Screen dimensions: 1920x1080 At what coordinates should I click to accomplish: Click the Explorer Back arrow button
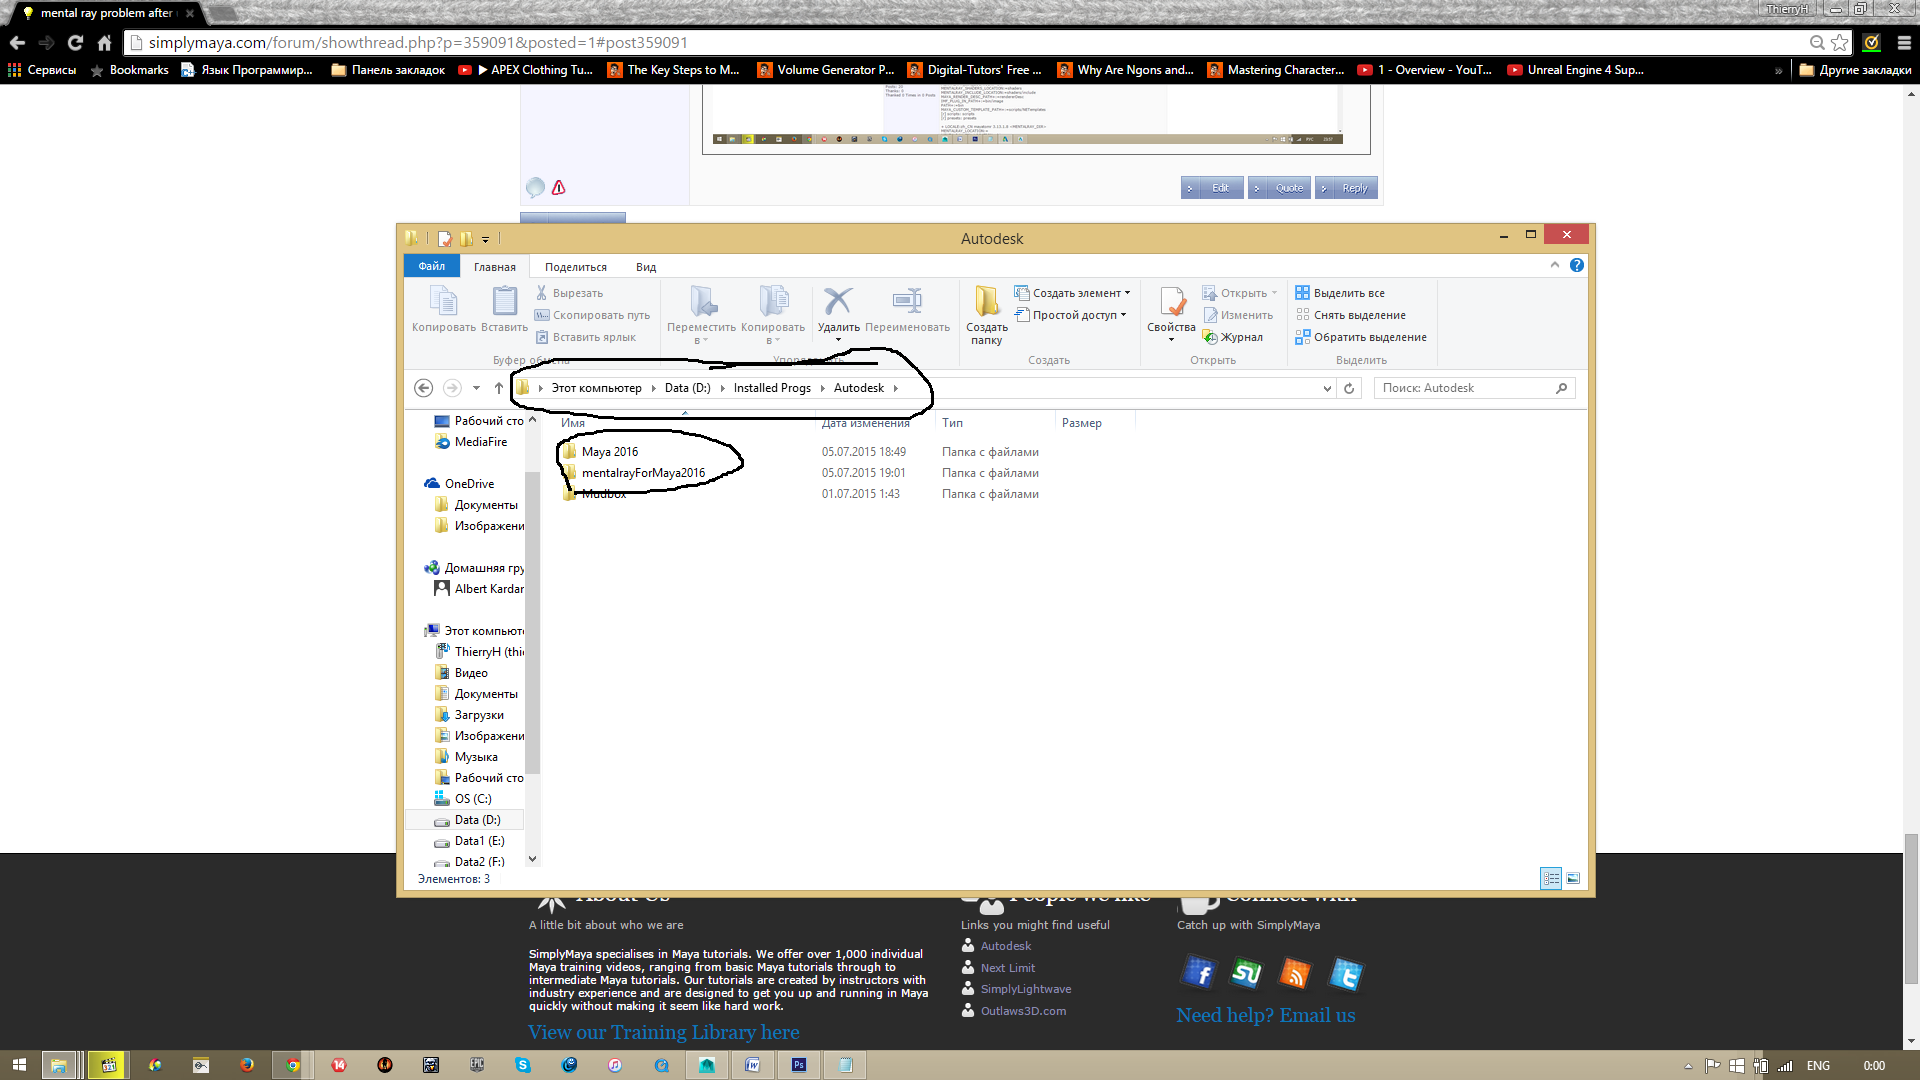[x=423, y=388]
